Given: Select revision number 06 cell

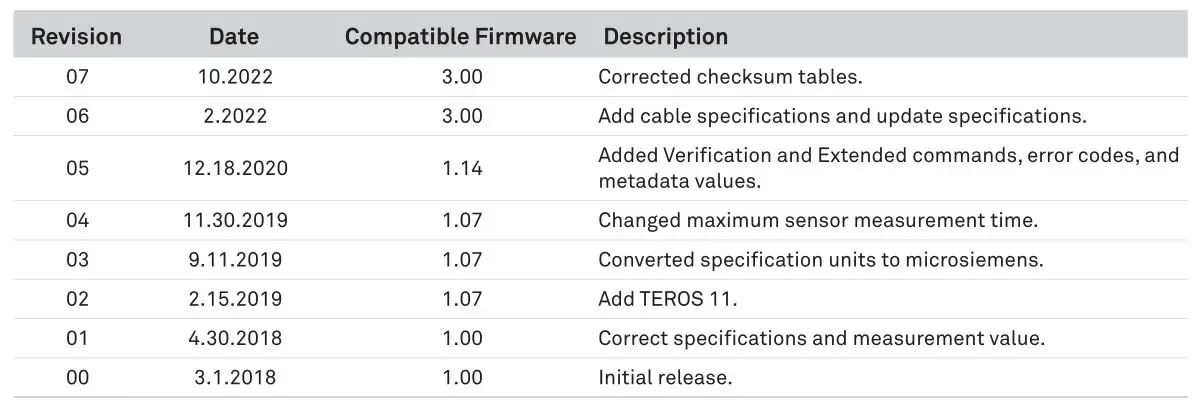Looking at the screenshot, I should click(x=77, y=116).
